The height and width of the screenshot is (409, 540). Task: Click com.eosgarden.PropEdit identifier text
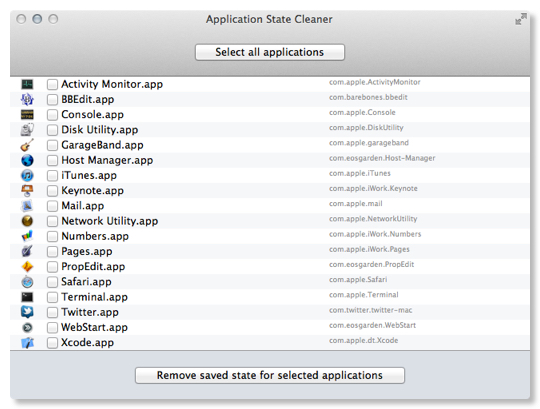[x=371, y=264]
